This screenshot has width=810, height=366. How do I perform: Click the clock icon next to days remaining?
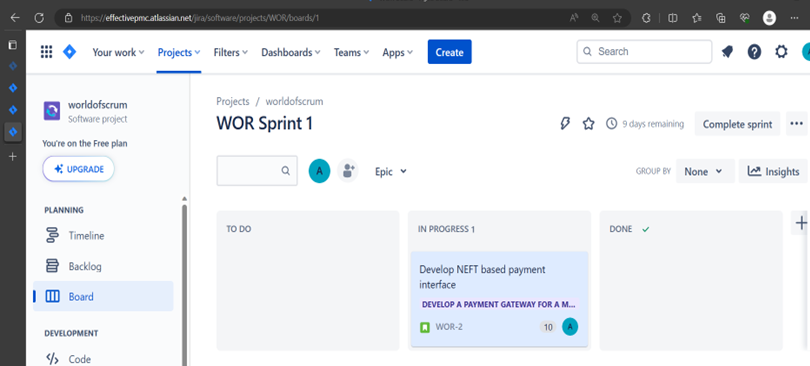click(x=612, y=124)
